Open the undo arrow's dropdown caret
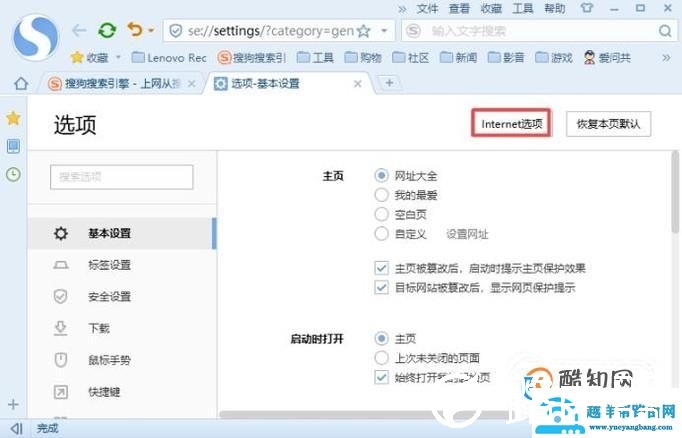Screen dimensions: 682x438 point(151,30)
